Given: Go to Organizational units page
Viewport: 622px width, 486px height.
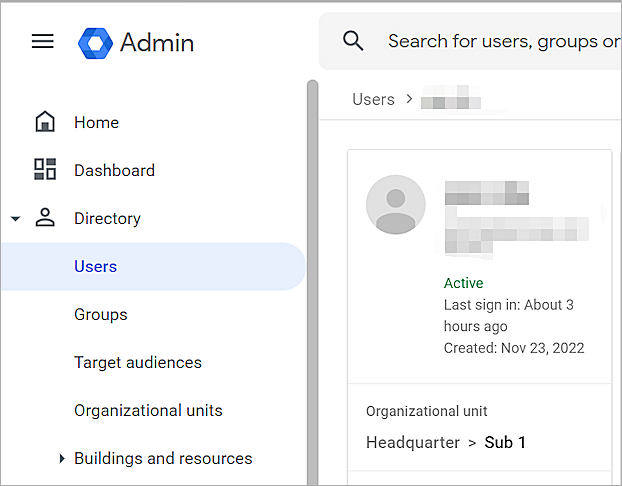Looking at the screenshot, I should tap(148, 410).
